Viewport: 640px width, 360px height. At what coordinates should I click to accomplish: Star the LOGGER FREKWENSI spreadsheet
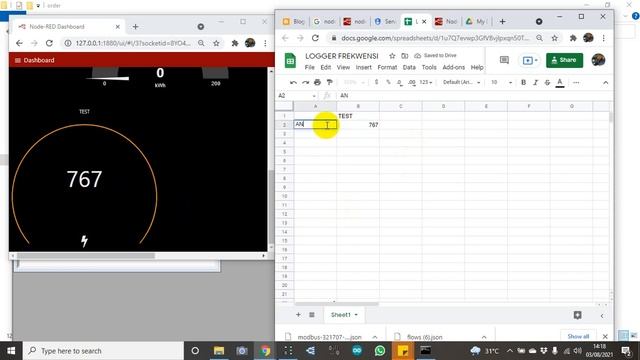(392, 56)
